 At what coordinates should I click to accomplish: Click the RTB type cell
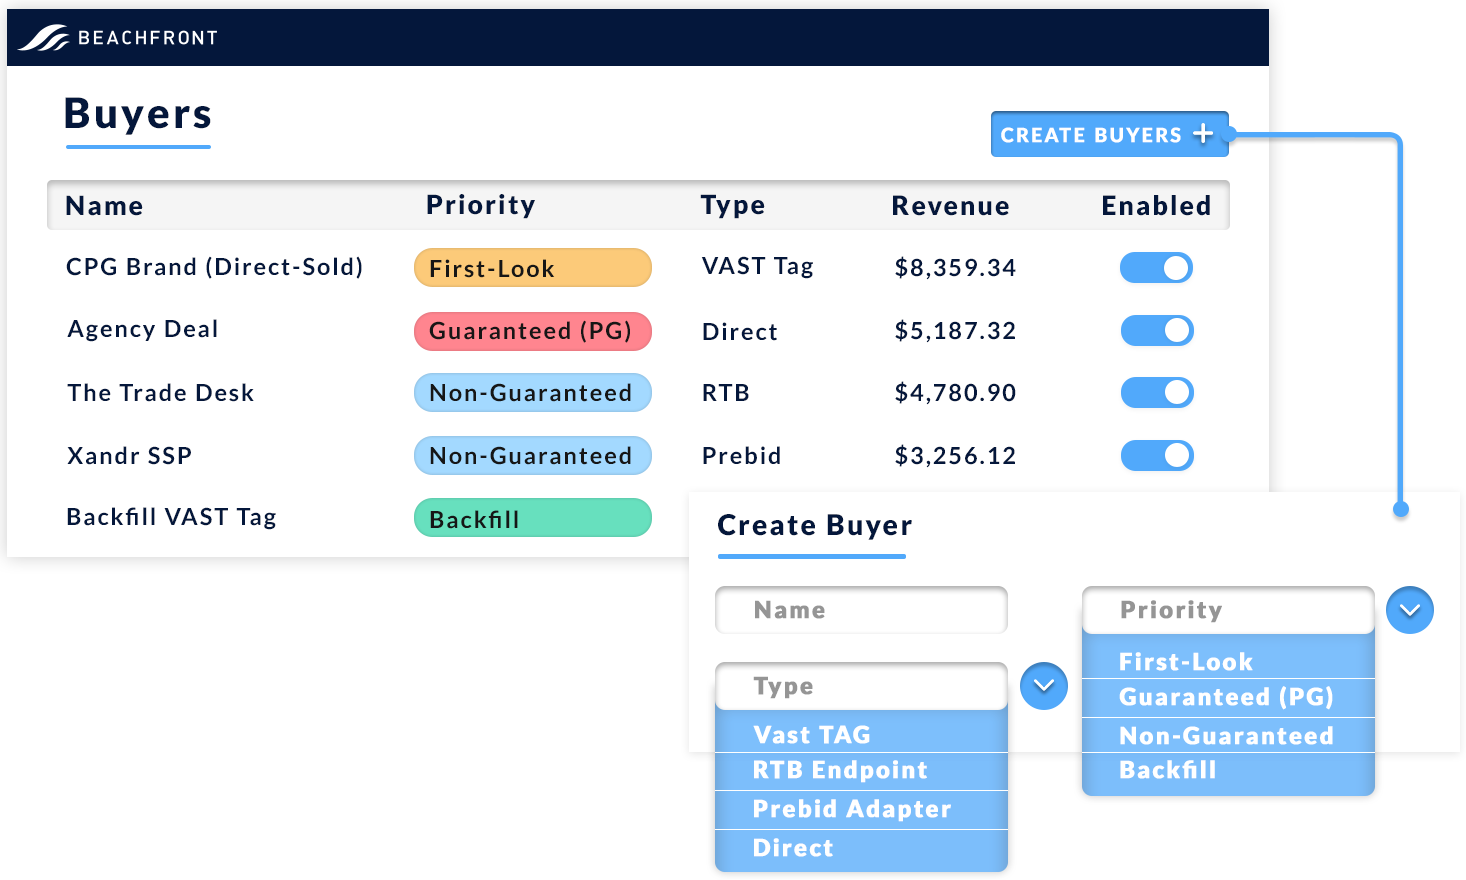(725, 393)
